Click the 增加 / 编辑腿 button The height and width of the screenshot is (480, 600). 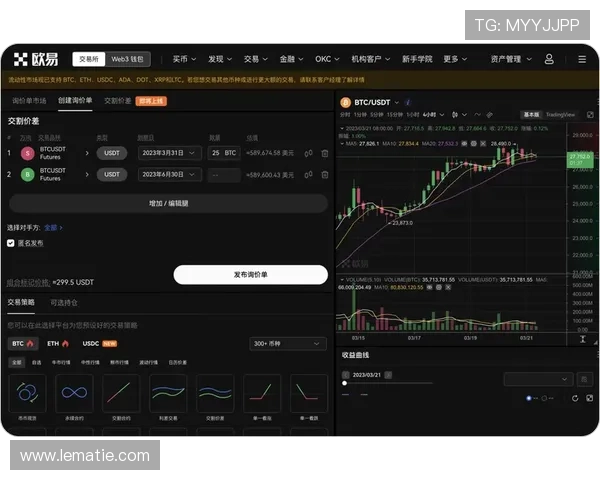[168, 203]
